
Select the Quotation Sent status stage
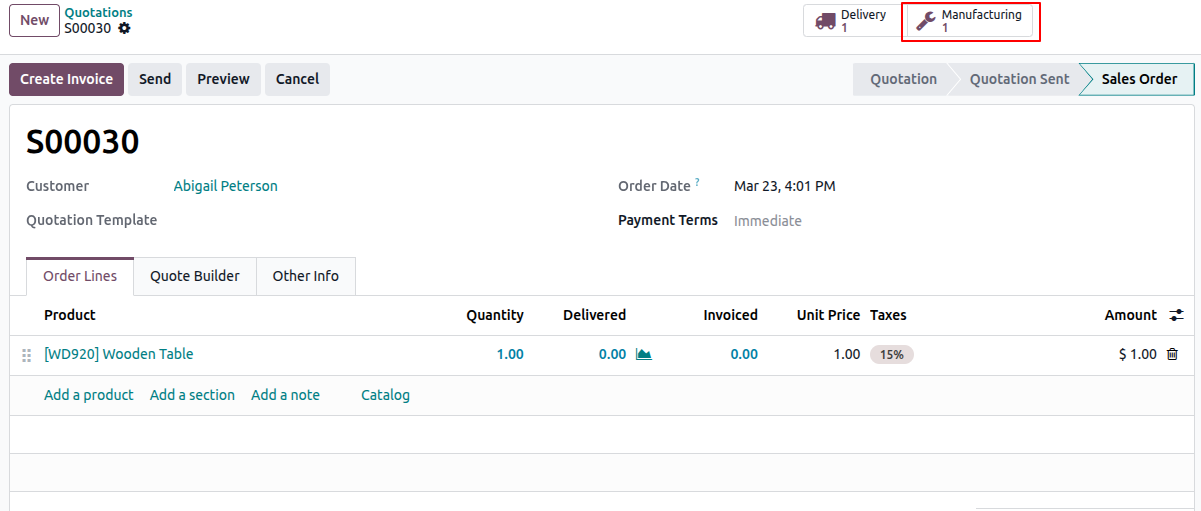1019,79
